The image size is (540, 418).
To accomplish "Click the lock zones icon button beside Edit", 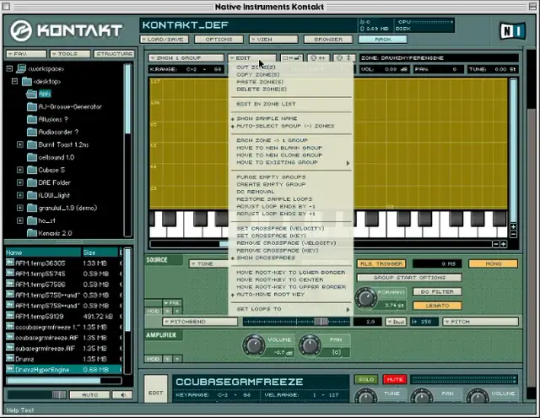I will click(x=292, y=58).
